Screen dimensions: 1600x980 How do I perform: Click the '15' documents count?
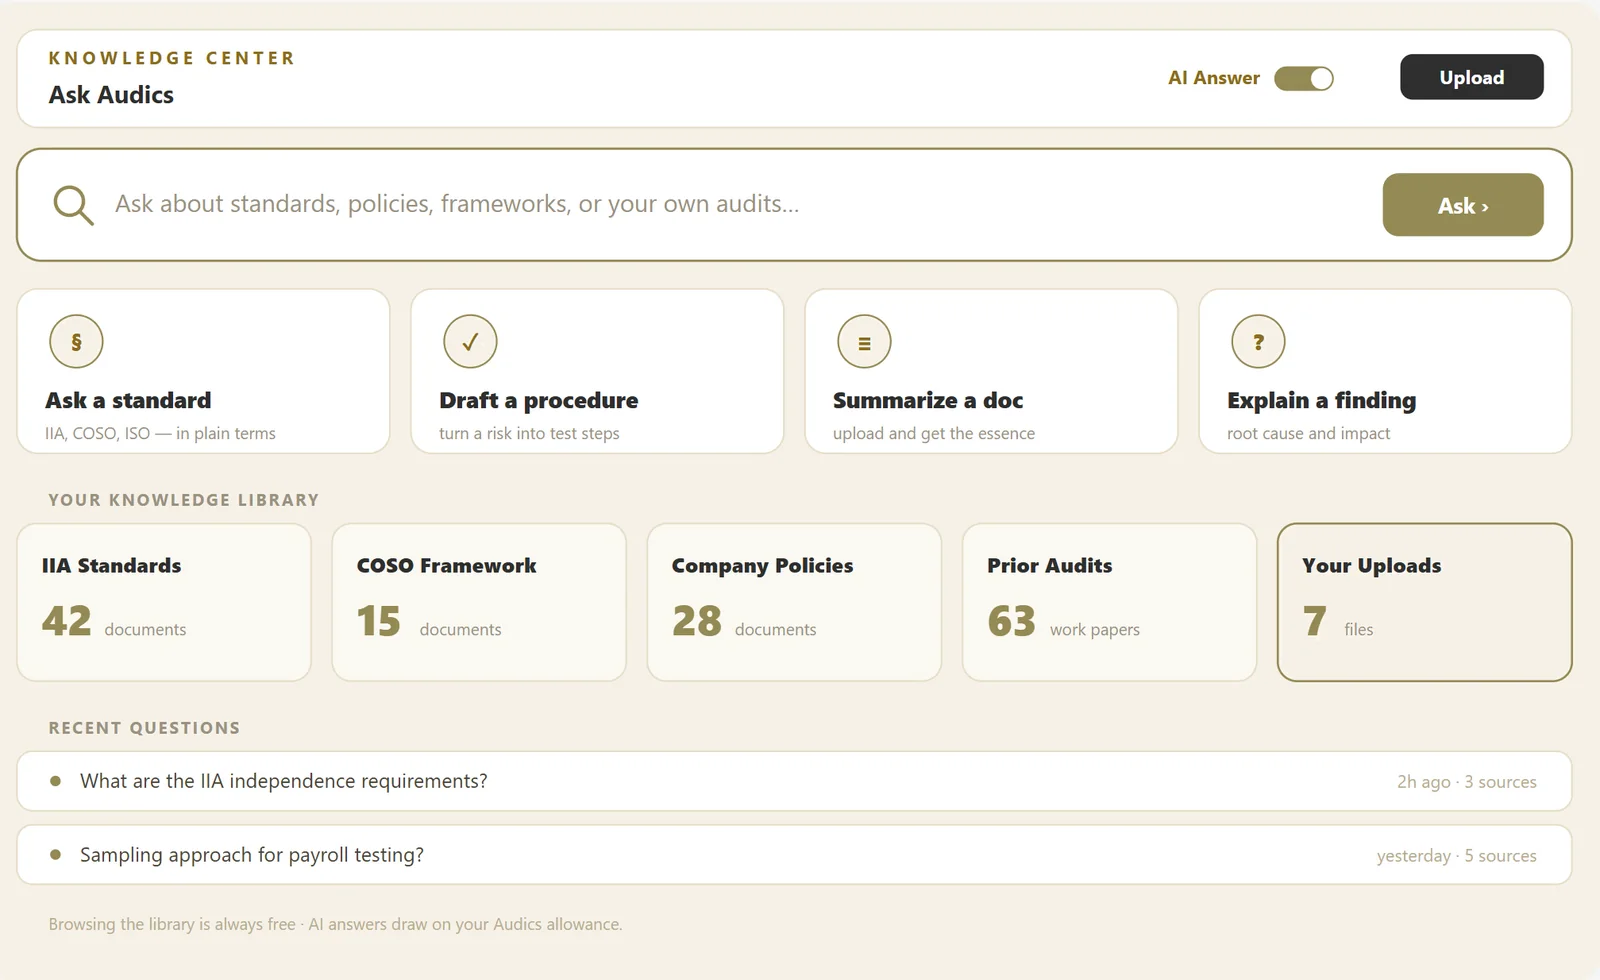pyautogui.click(x=378, y=621)
